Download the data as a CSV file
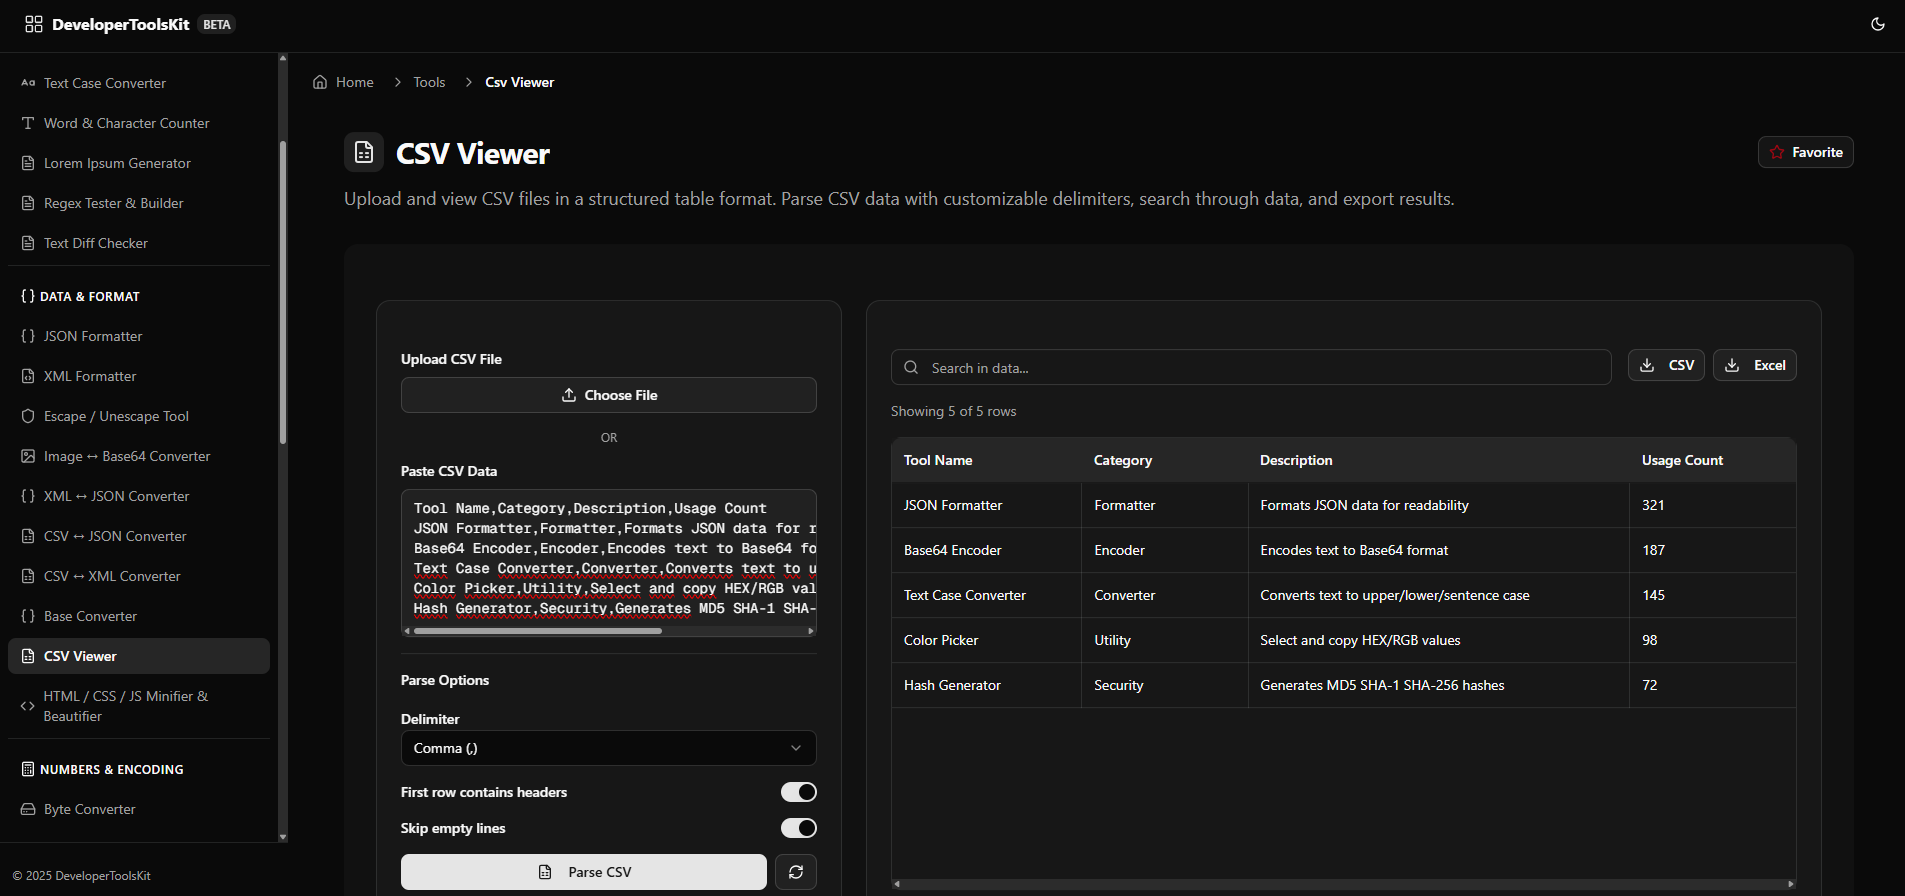 [x=1666, y=366]
